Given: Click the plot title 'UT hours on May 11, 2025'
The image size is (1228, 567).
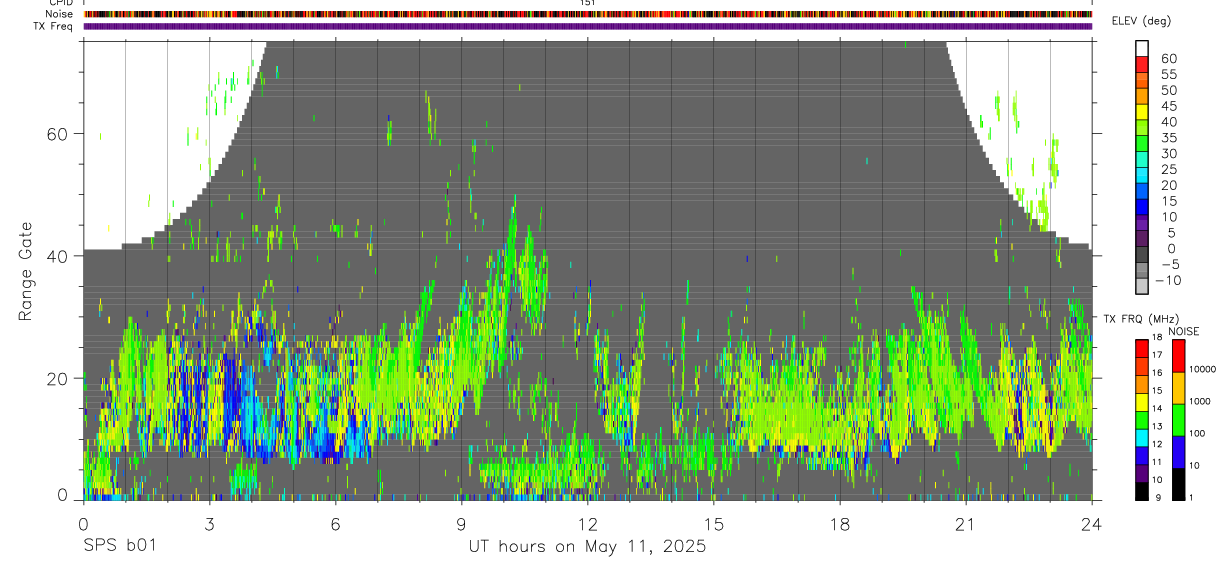Looking at the screenshot, I should [587, 547].
